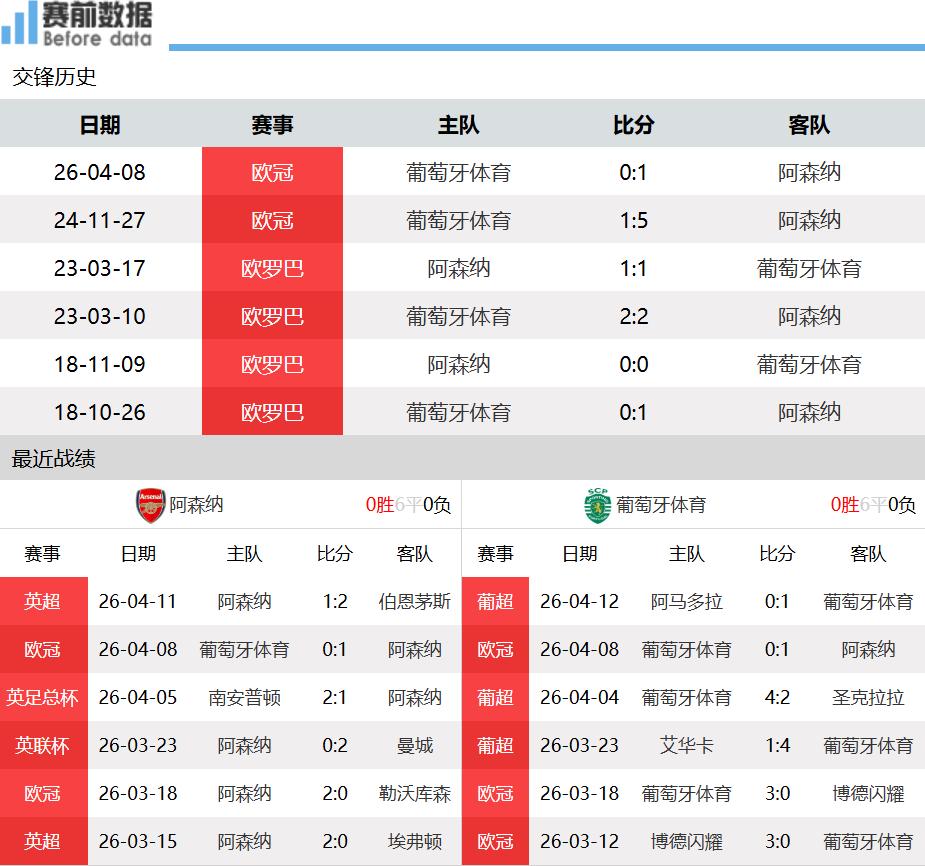
Task: Open the 2:2 score from 23-03-10
Action: (633, 316)
